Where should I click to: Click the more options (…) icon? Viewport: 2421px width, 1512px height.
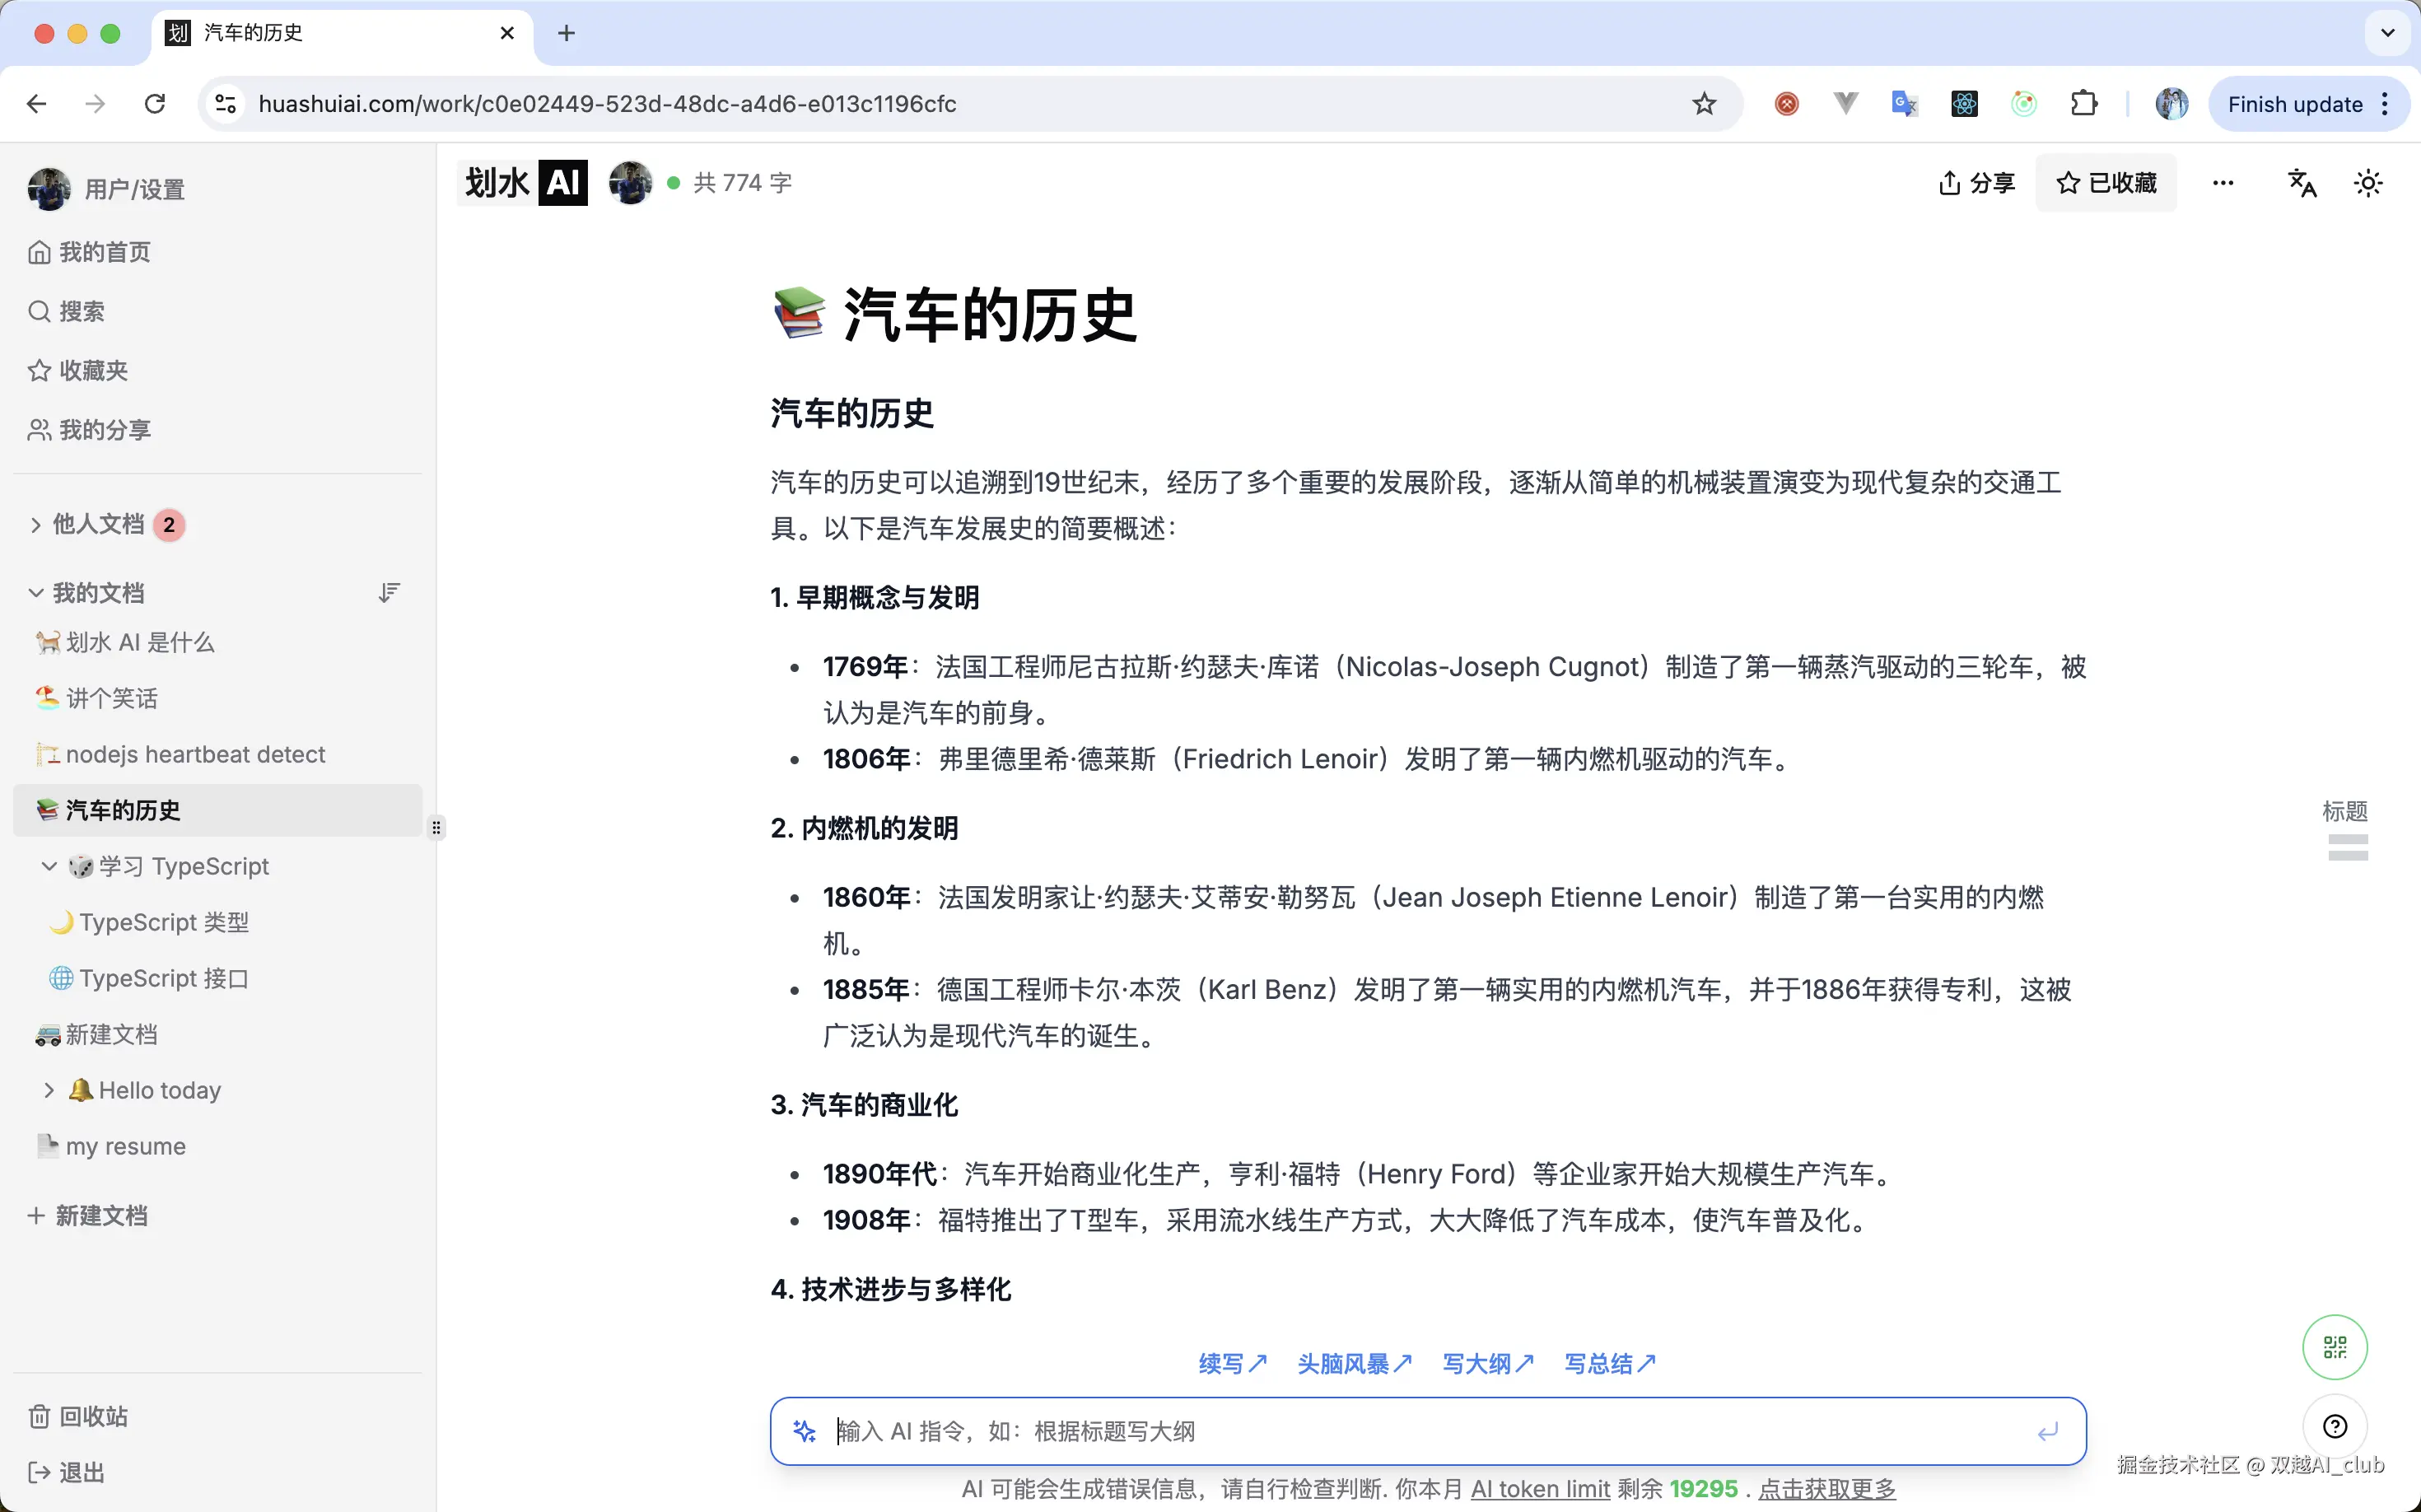tap(2223, 182)
